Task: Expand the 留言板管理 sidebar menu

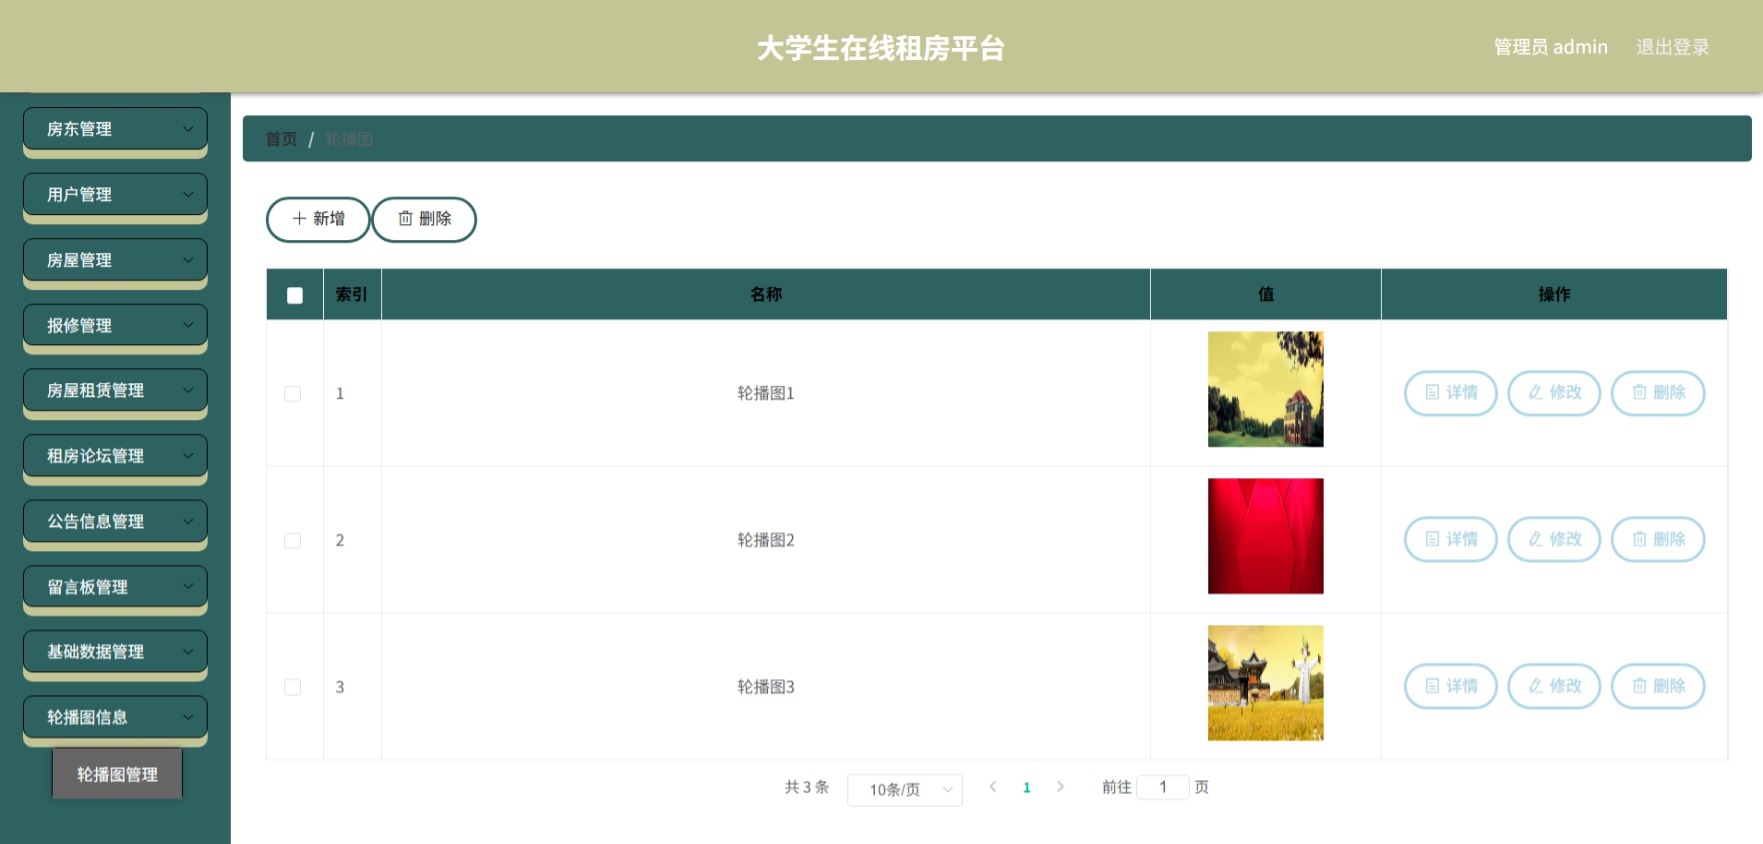Action: pos(115,587)
